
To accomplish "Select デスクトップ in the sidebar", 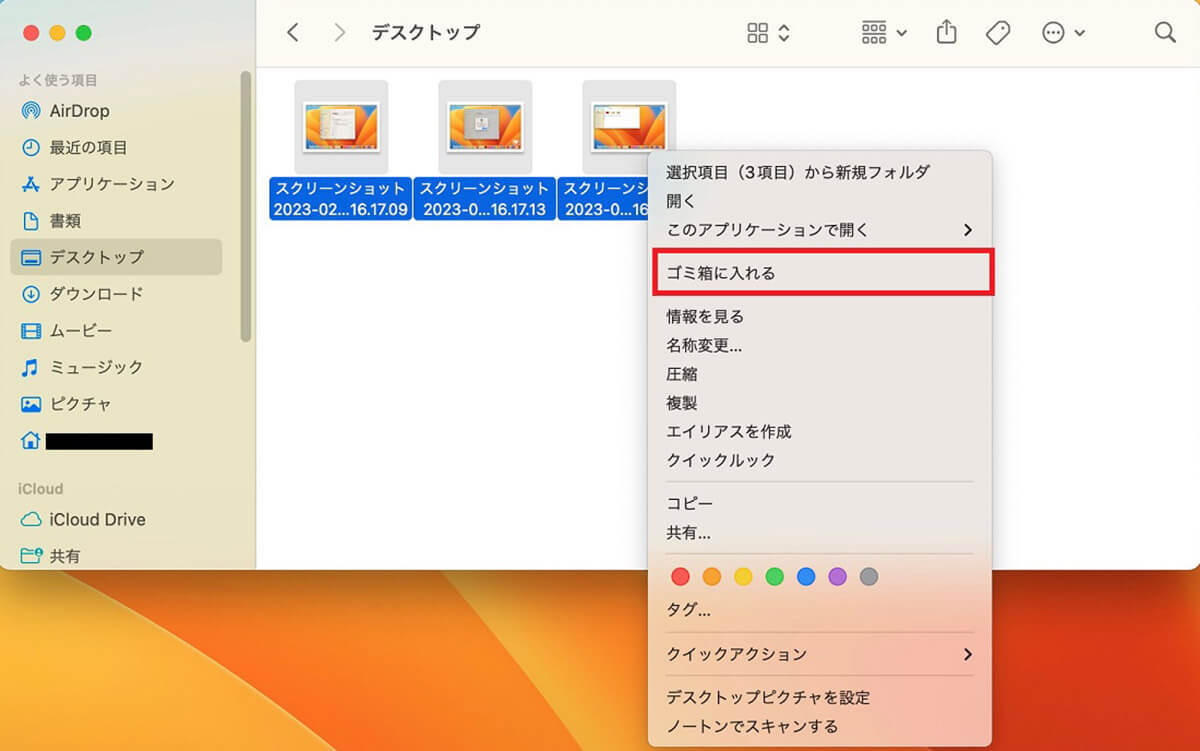I will coord(116,257).
